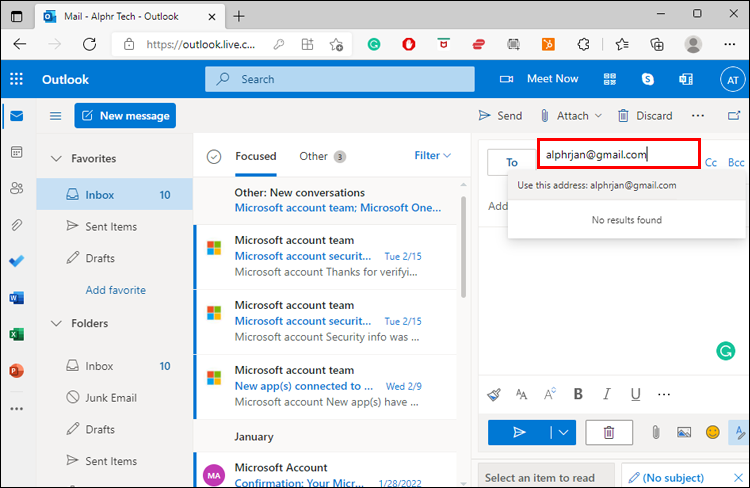Show the Cc field
This screenshot has height=488, width=750.
tap(711, 163)
